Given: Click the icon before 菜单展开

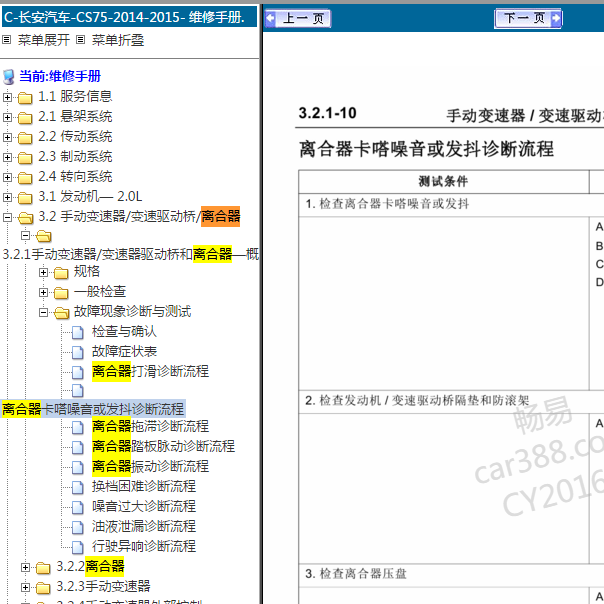Looking at the screenshot, I should tap(7, 40).
